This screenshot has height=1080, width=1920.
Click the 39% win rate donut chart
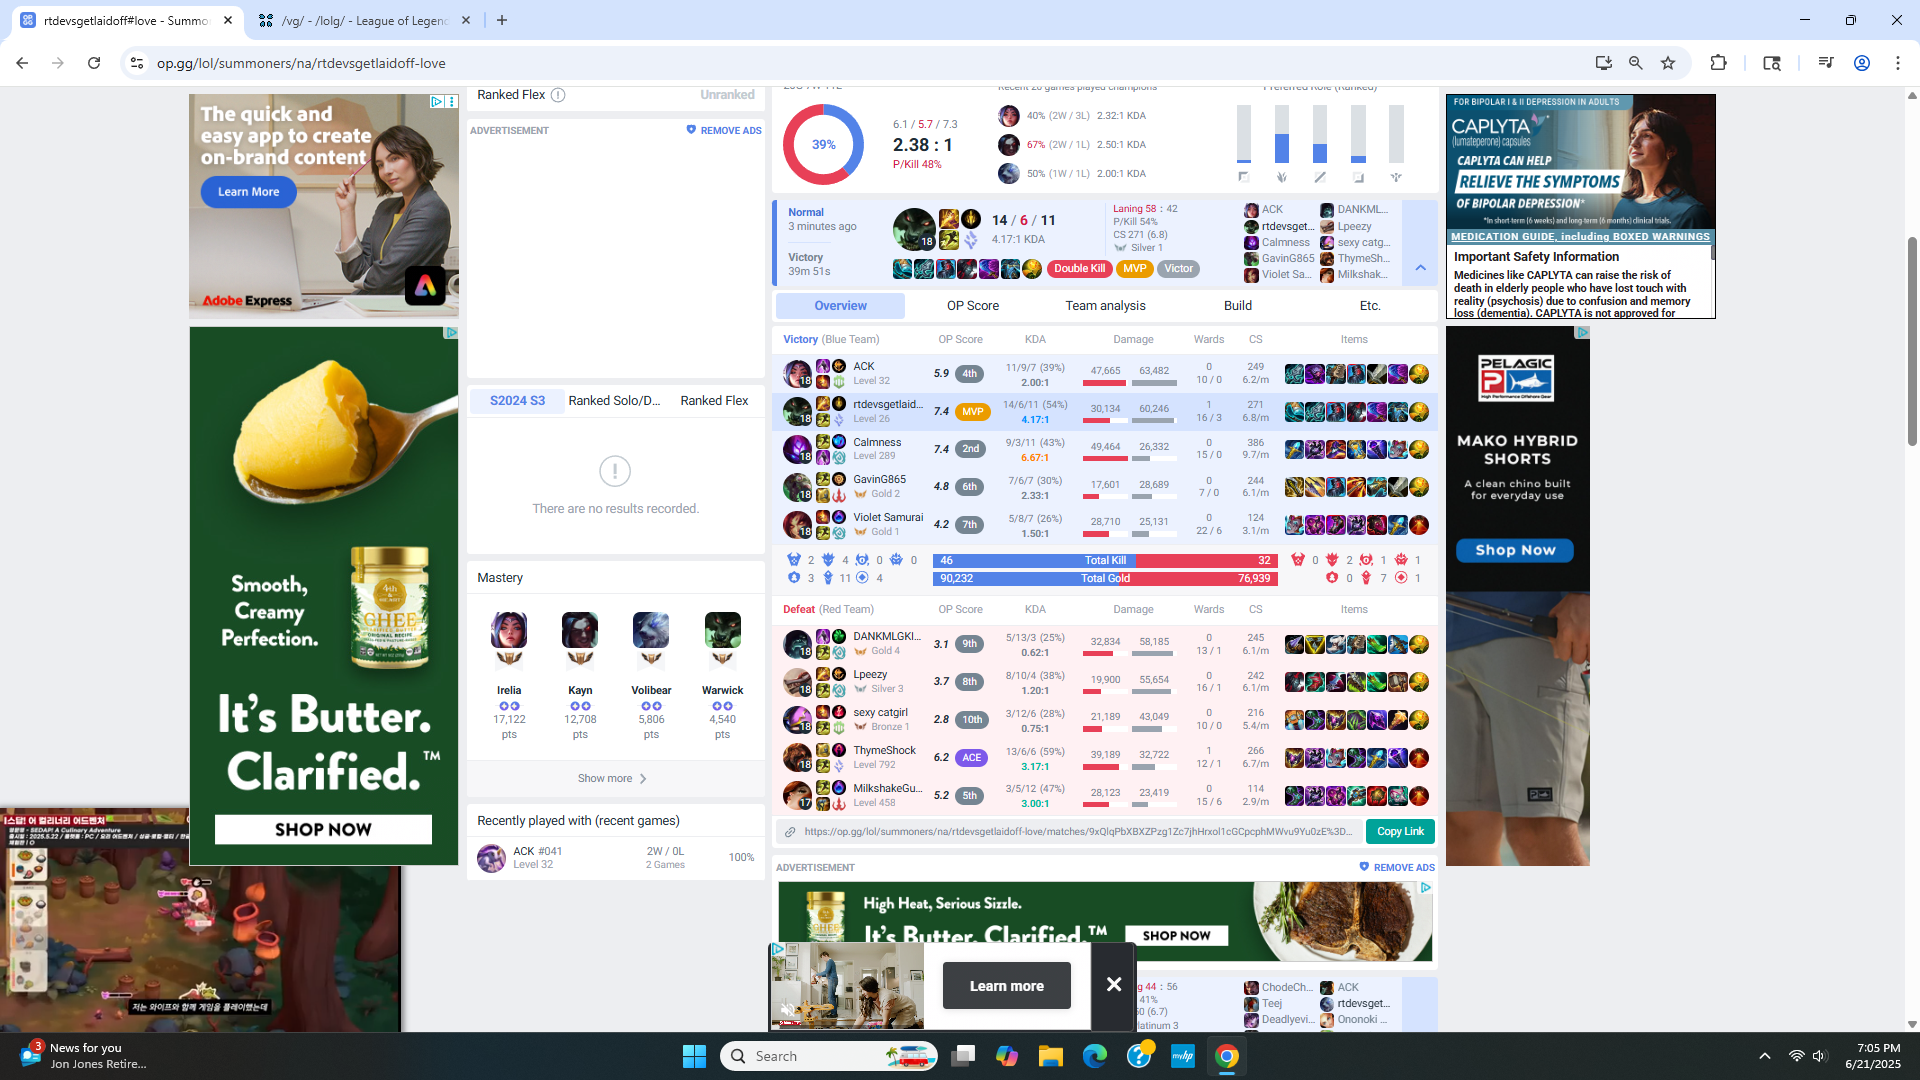pos(823,145)
